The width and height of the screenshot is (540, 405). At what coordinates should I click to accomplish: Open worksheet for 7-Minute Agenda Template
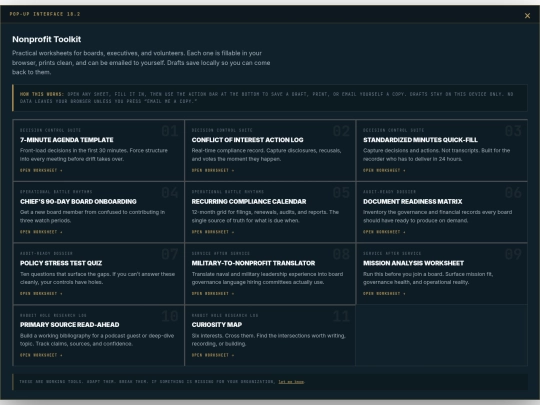41,170
